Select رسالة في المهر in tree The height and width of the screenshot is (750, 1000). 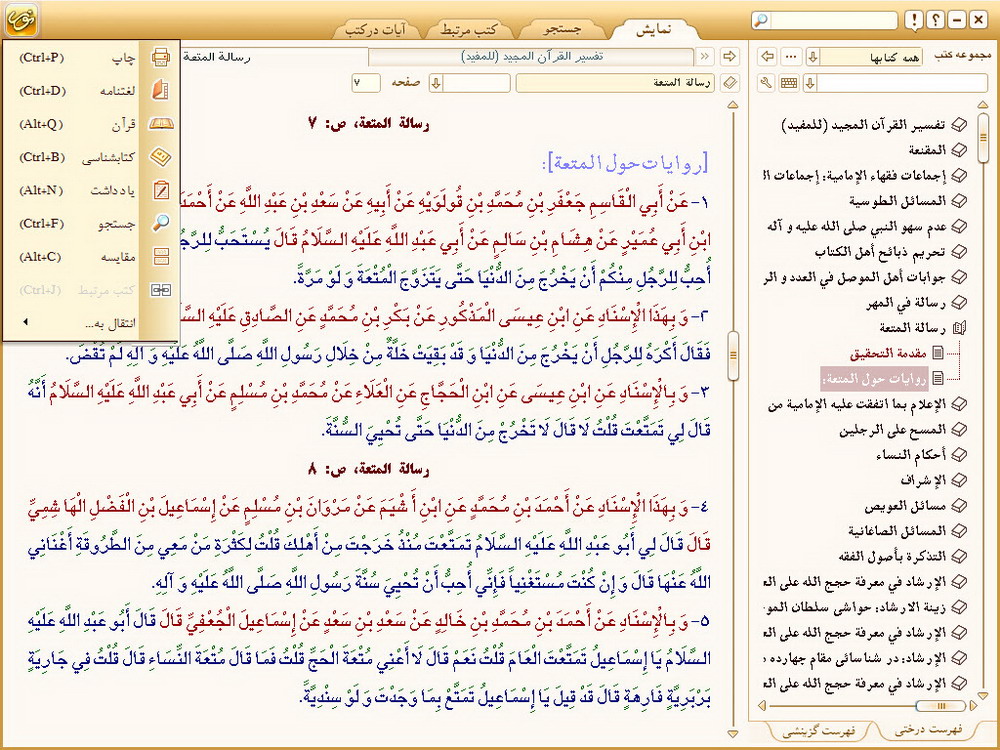(x=906, y=304)
